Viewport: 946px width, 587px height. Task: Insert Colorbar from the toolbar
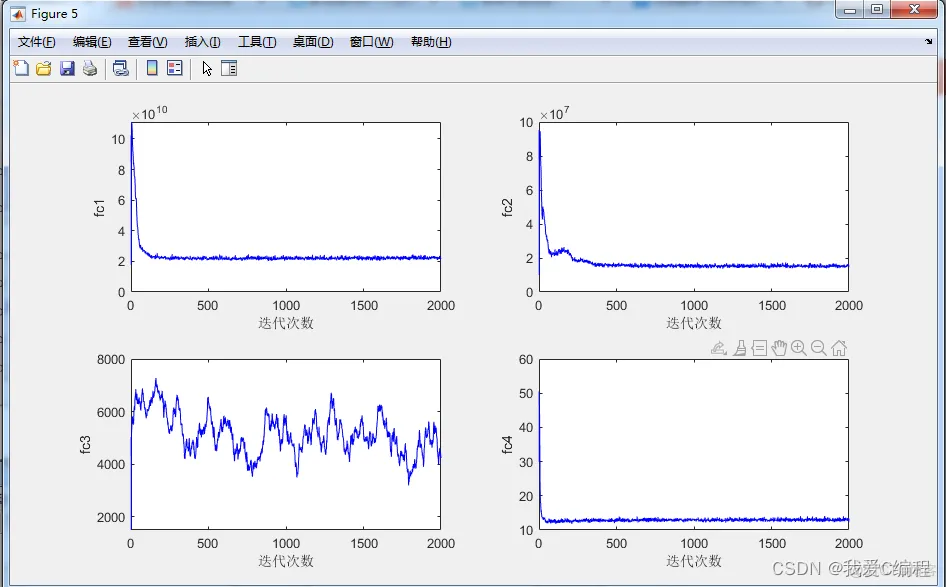click(x=152, y=68)
